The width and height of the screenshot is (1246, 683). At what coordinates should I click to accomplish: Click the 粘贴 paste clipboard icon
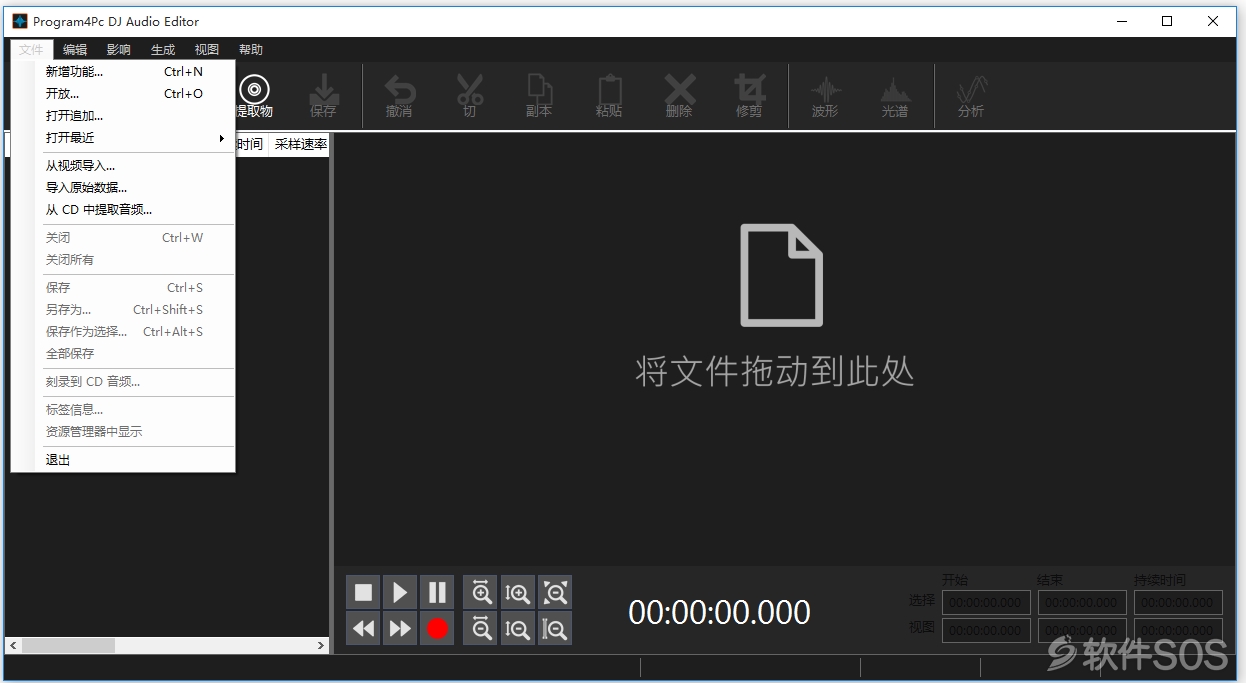point(609,89)
